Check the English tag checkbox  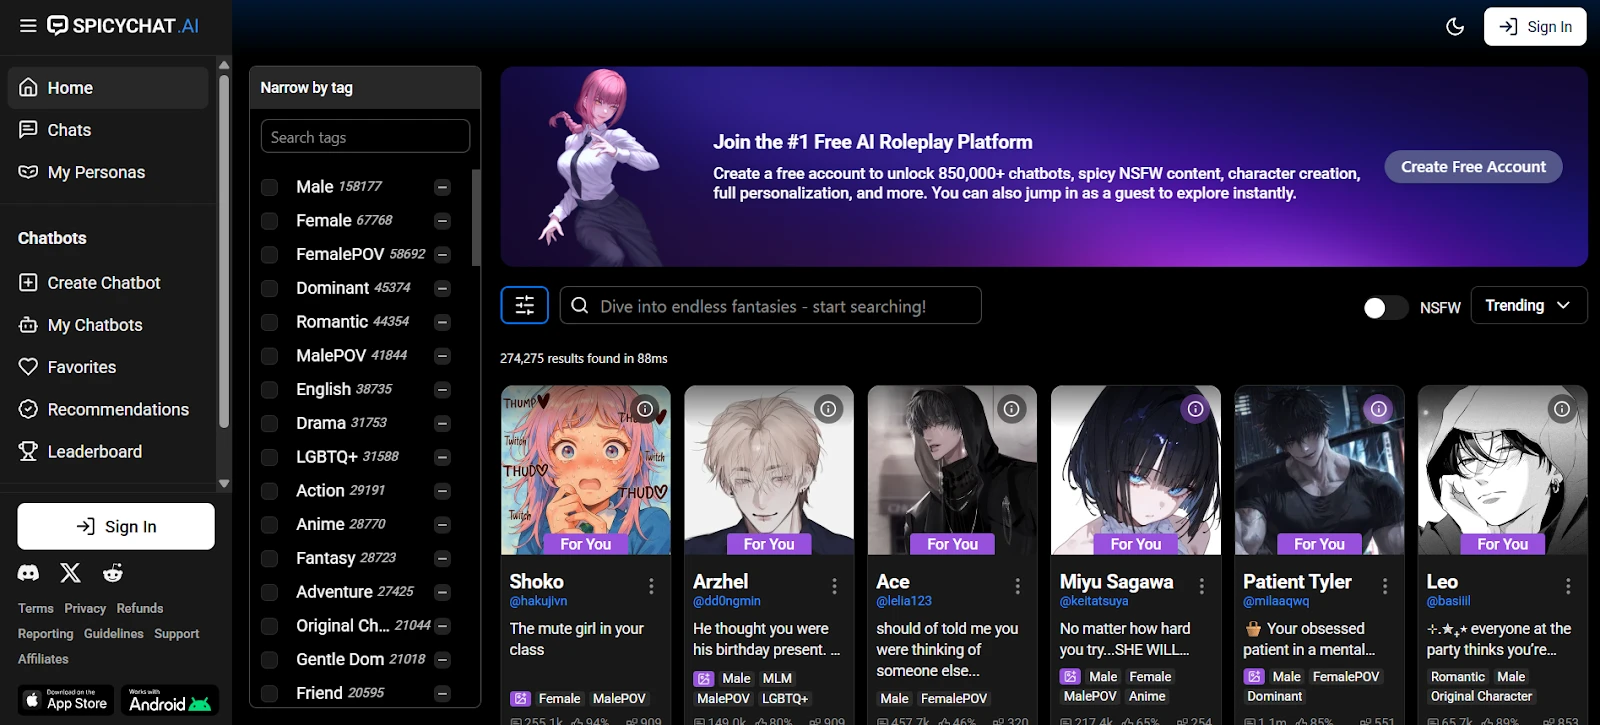pos(269,390)
